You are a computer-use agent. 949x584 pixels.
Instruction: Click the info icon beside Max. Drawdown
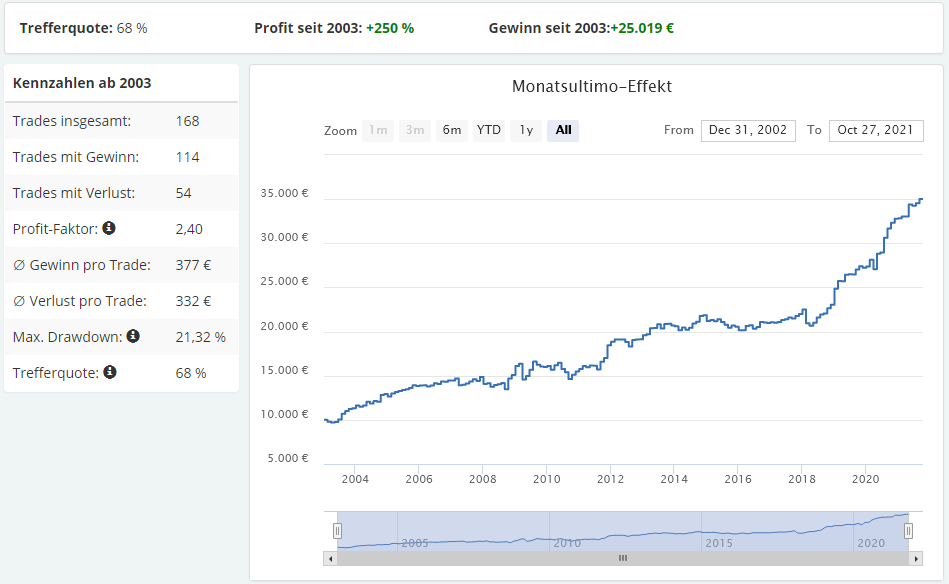coord(133,336)
